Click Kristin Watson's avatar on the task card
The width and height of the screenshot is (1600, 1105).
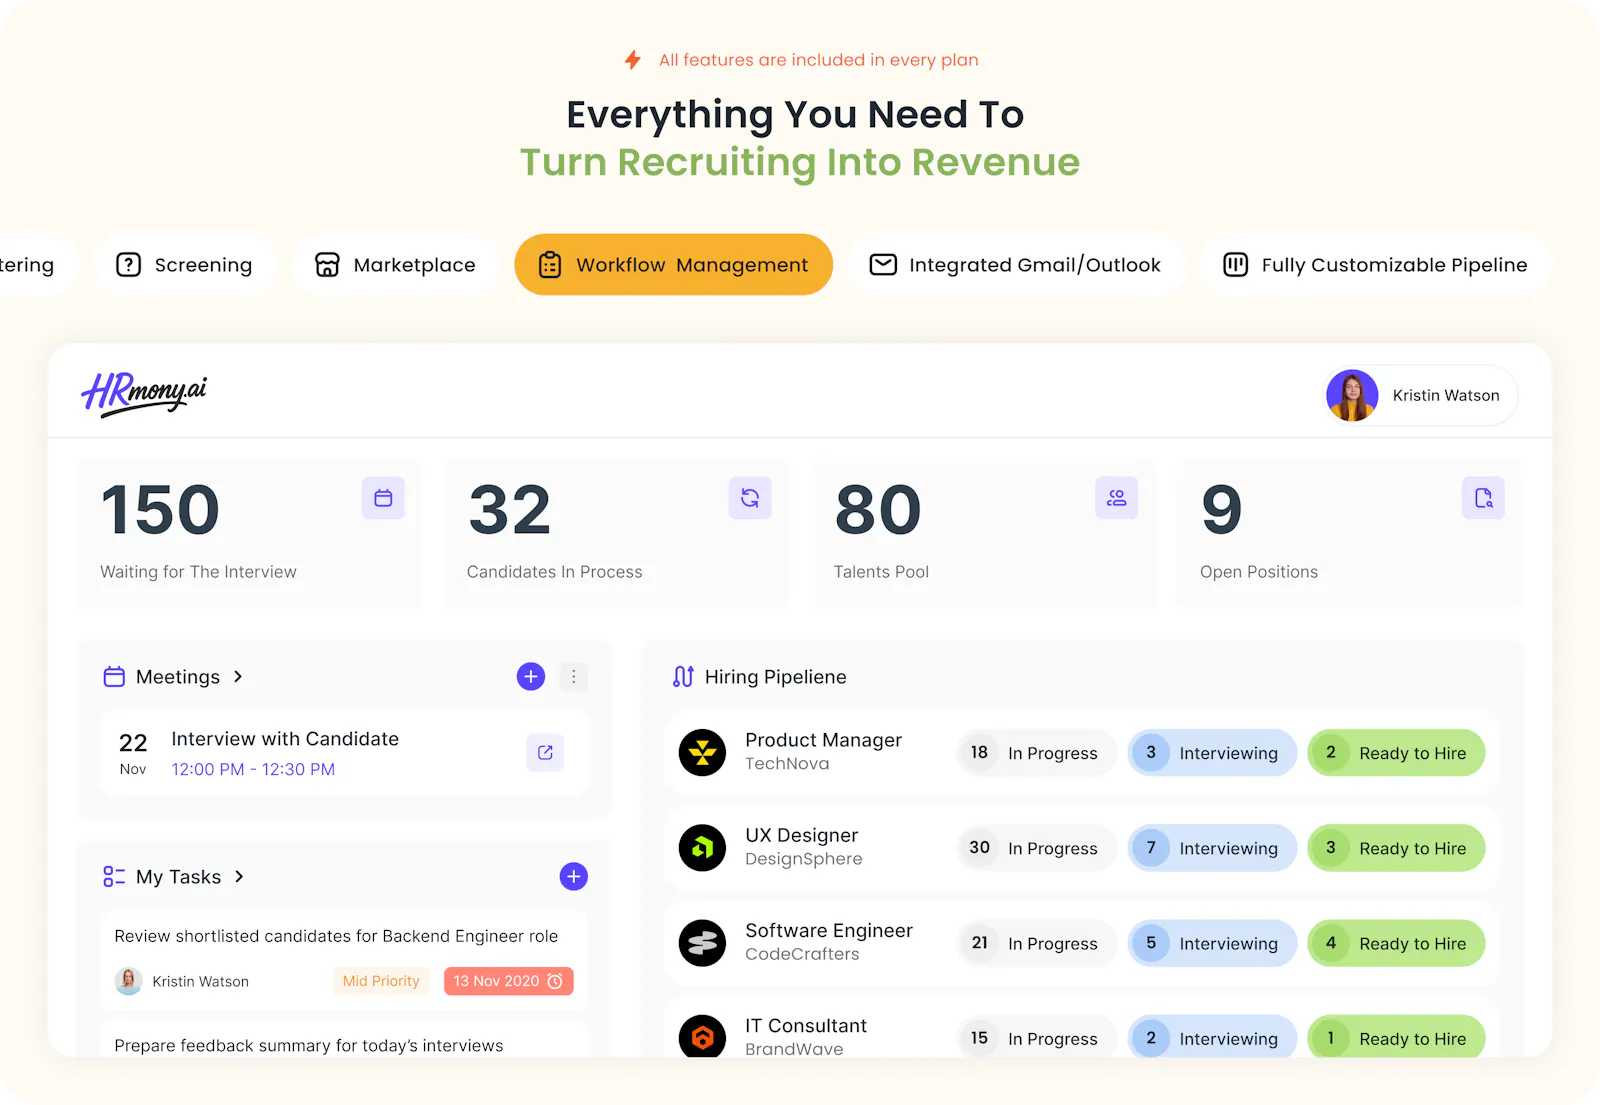pos(128,981)
